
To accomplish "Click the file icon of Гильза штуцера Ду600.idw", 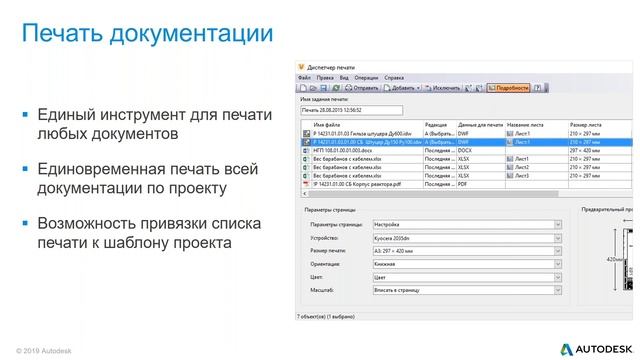I will [x=306, y=133].
